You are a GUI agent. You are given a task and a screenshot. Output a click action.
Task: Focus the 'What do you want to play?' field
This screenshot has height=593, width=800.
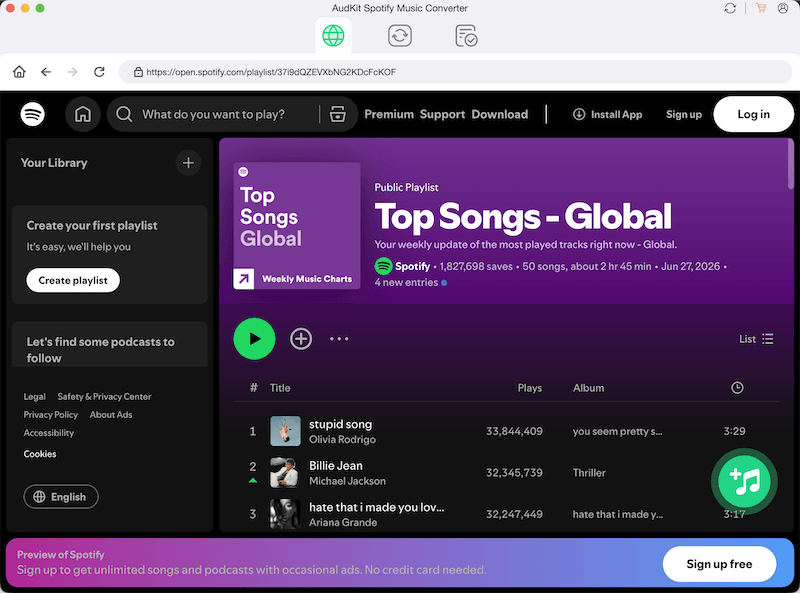click(213, 114)
